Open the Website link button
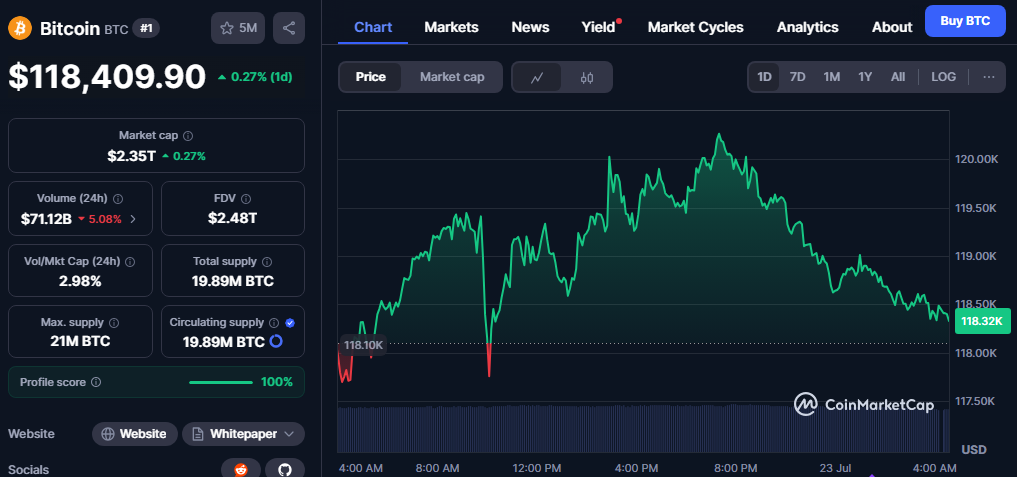 pyautogui.click(x=135, y=434)
